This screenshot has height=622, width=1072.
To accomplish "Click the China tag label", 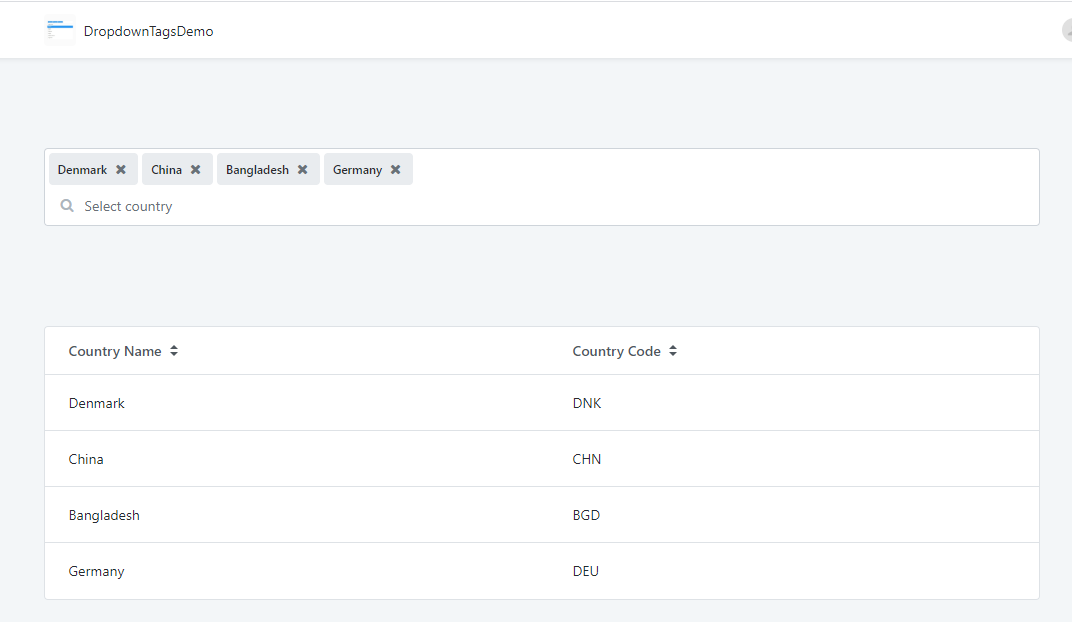I will tap(166, 170).
